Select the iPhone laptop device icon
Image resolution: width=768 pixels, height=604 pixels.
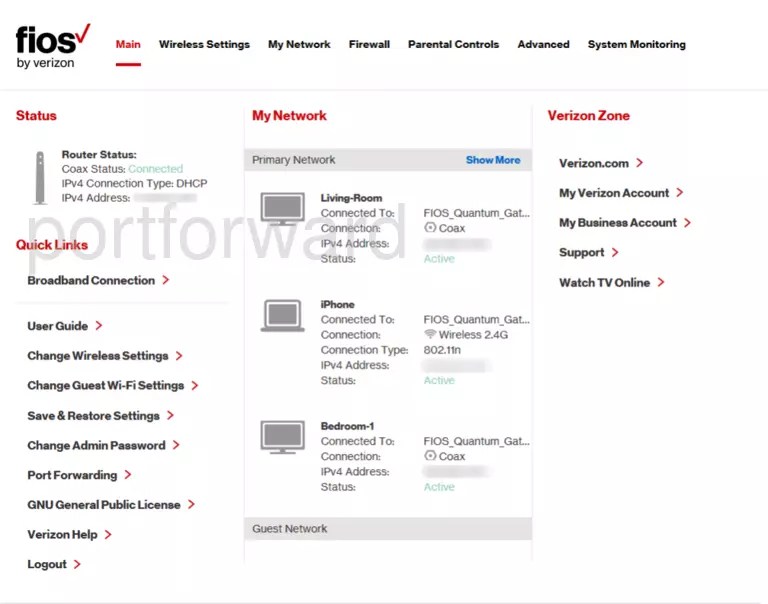[282, 316]
